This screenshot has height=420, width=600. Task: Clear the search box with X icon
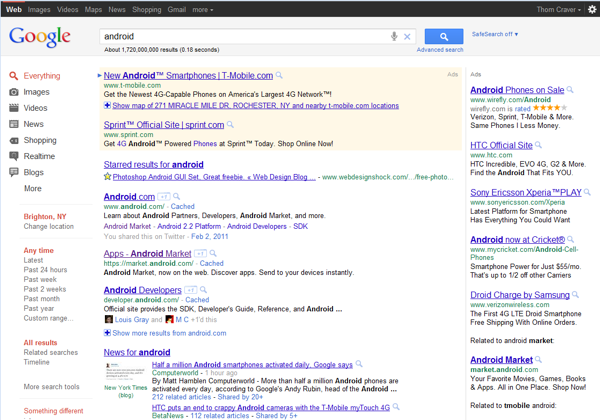[x=407, y=37]
